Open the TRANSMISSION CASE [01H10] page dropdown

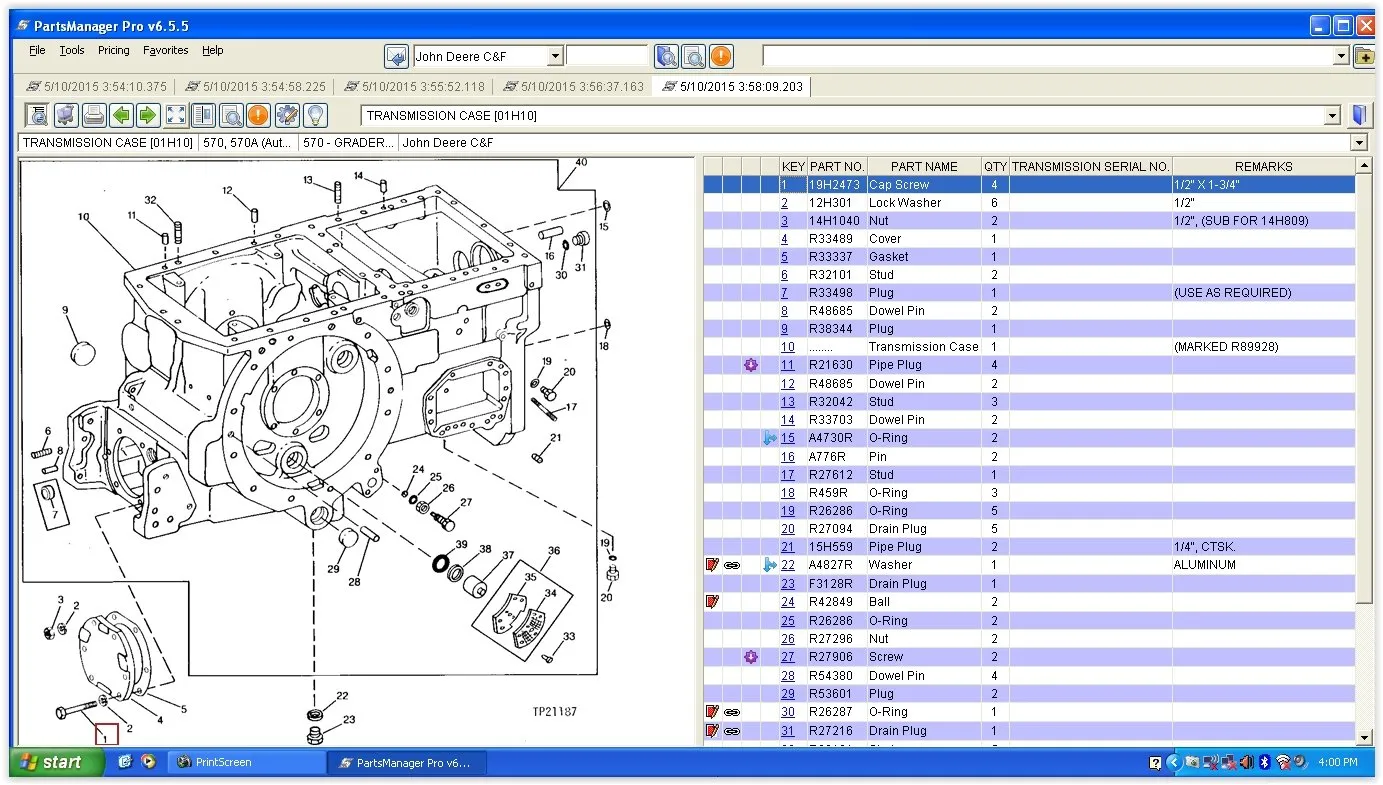(1331, 116)
